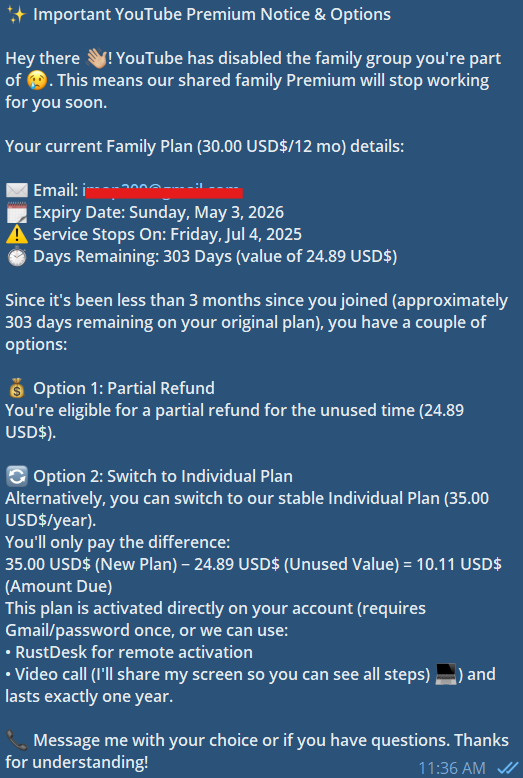Open the redacted Gmail address link
Viewport: 523px width, 778px height.
[x=162, y=191]
